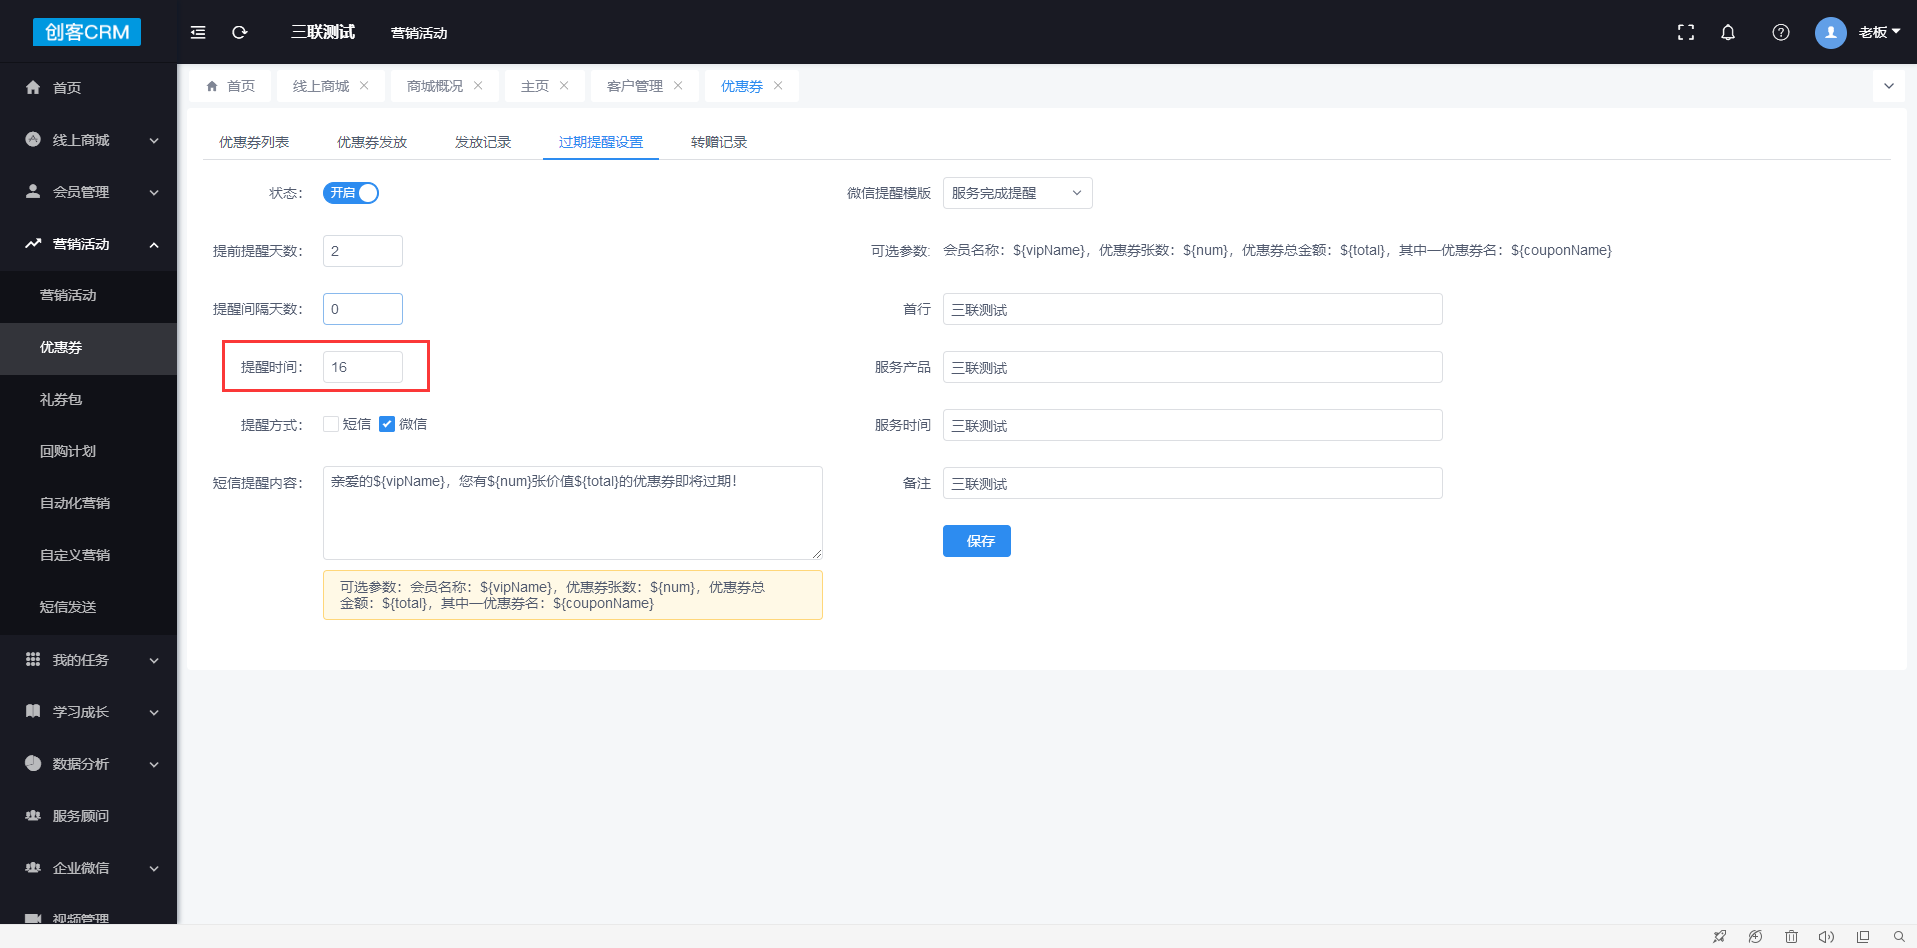Click the 提前提醒天数 input field

click(x=363, y=251)
